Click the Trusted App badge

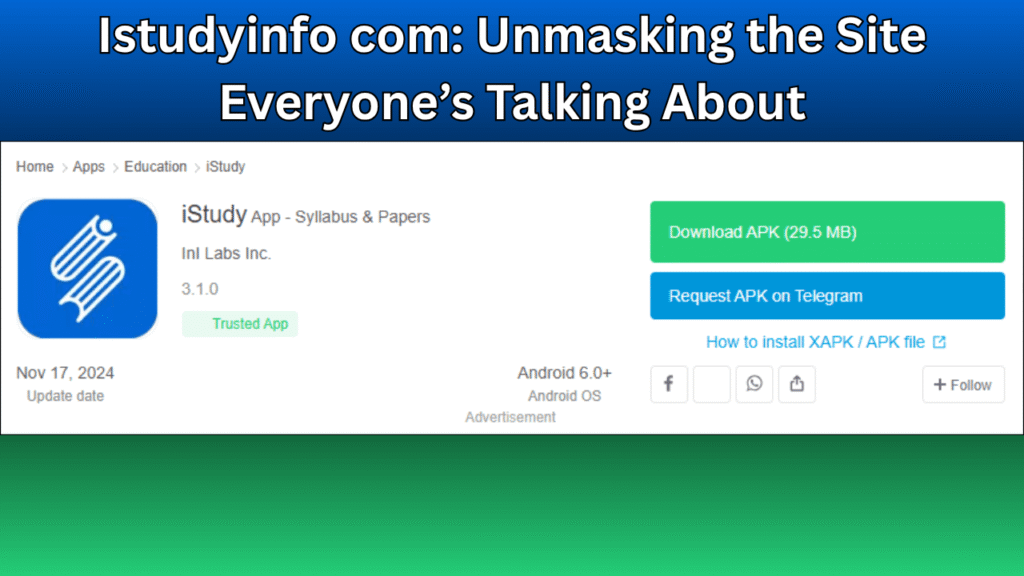point(240,324)
